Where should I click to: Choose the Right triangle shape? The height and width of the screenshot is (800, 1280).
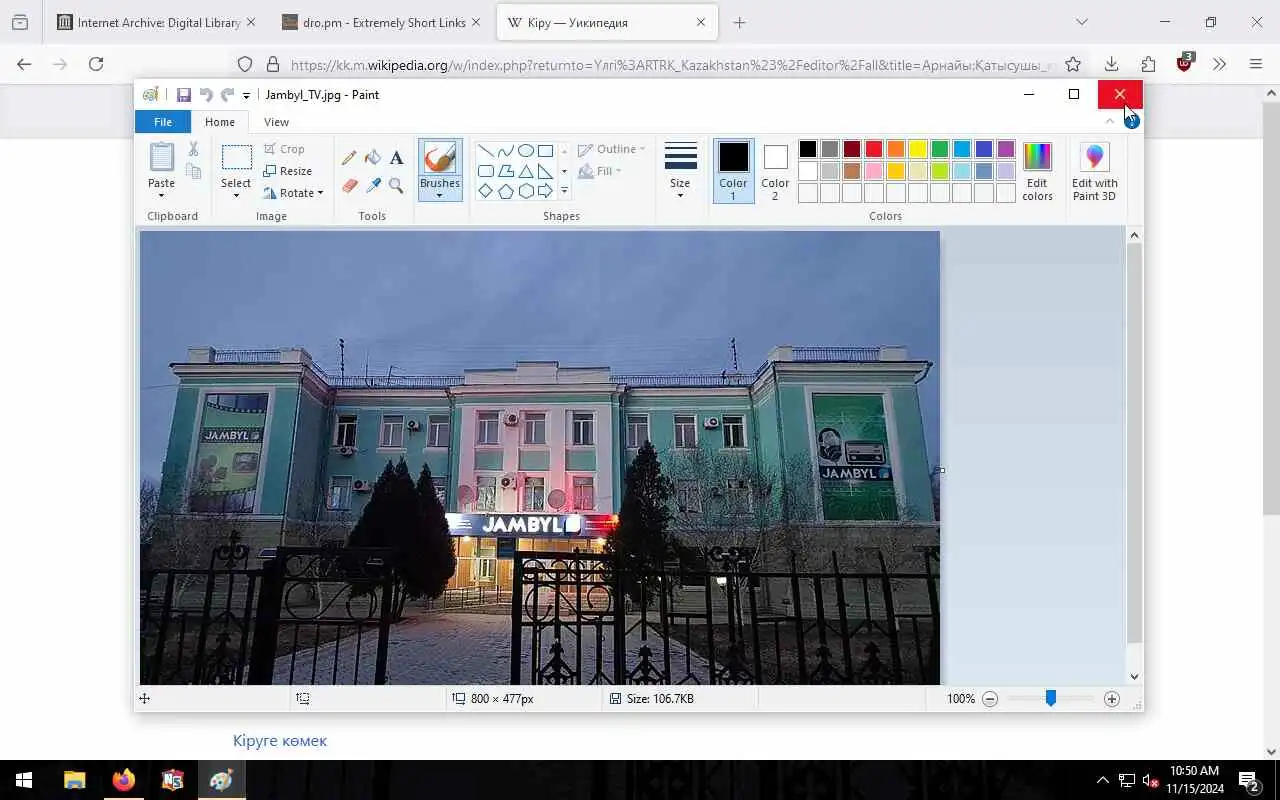click(545, 171)
